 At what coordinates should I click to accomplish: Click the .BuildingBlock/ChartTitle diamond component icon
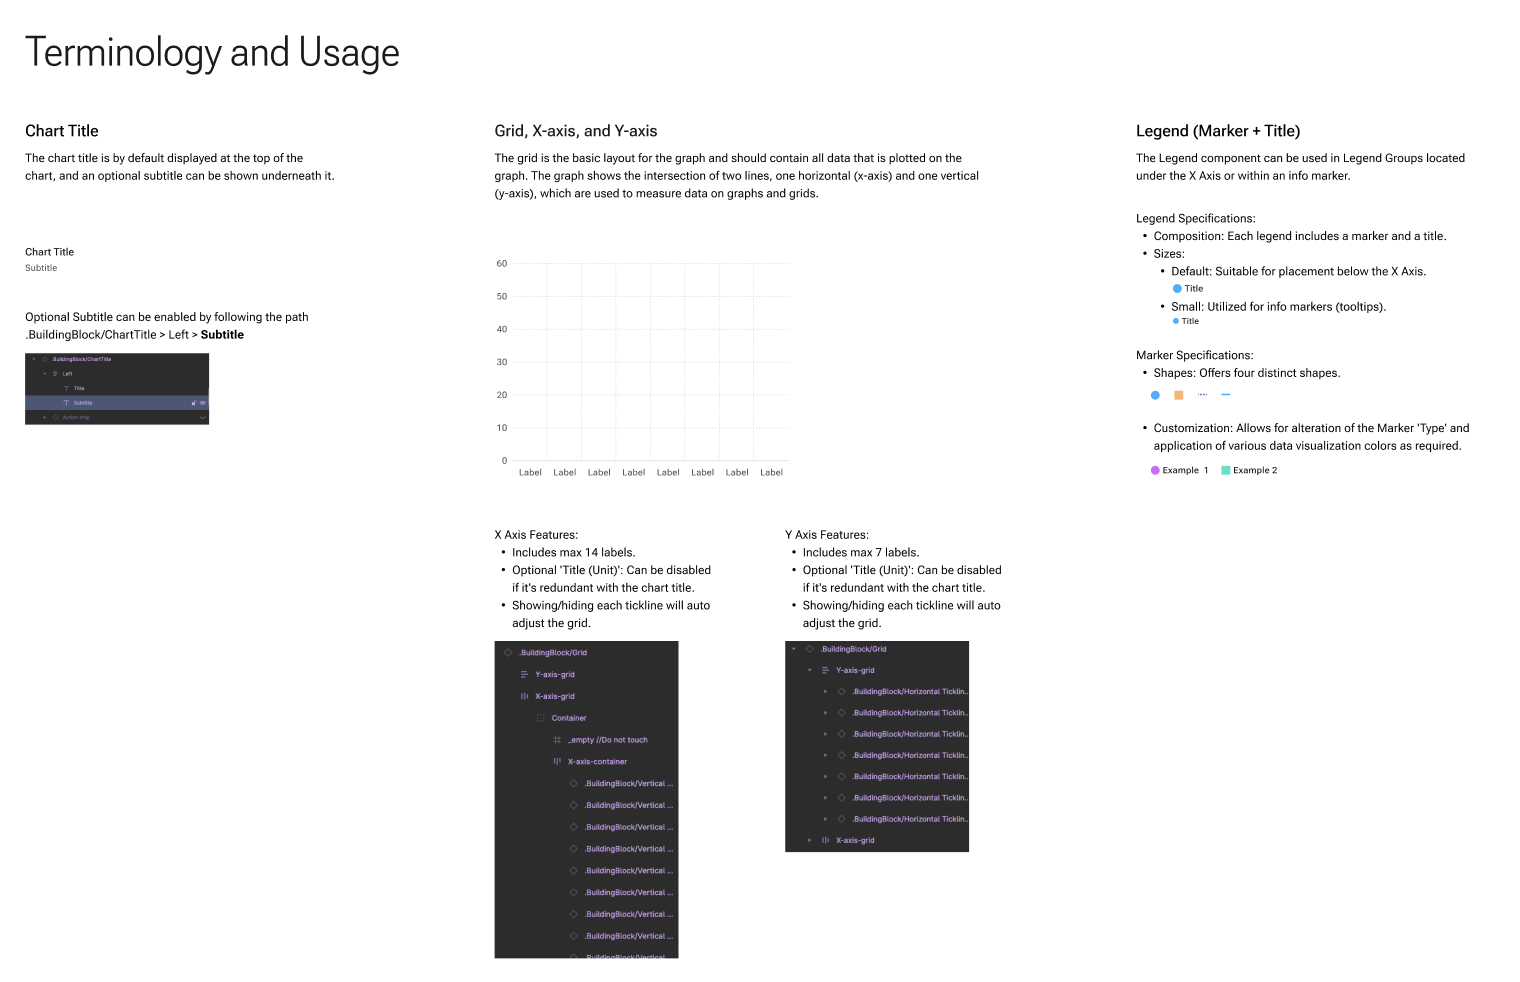click(x=44, y=359)
